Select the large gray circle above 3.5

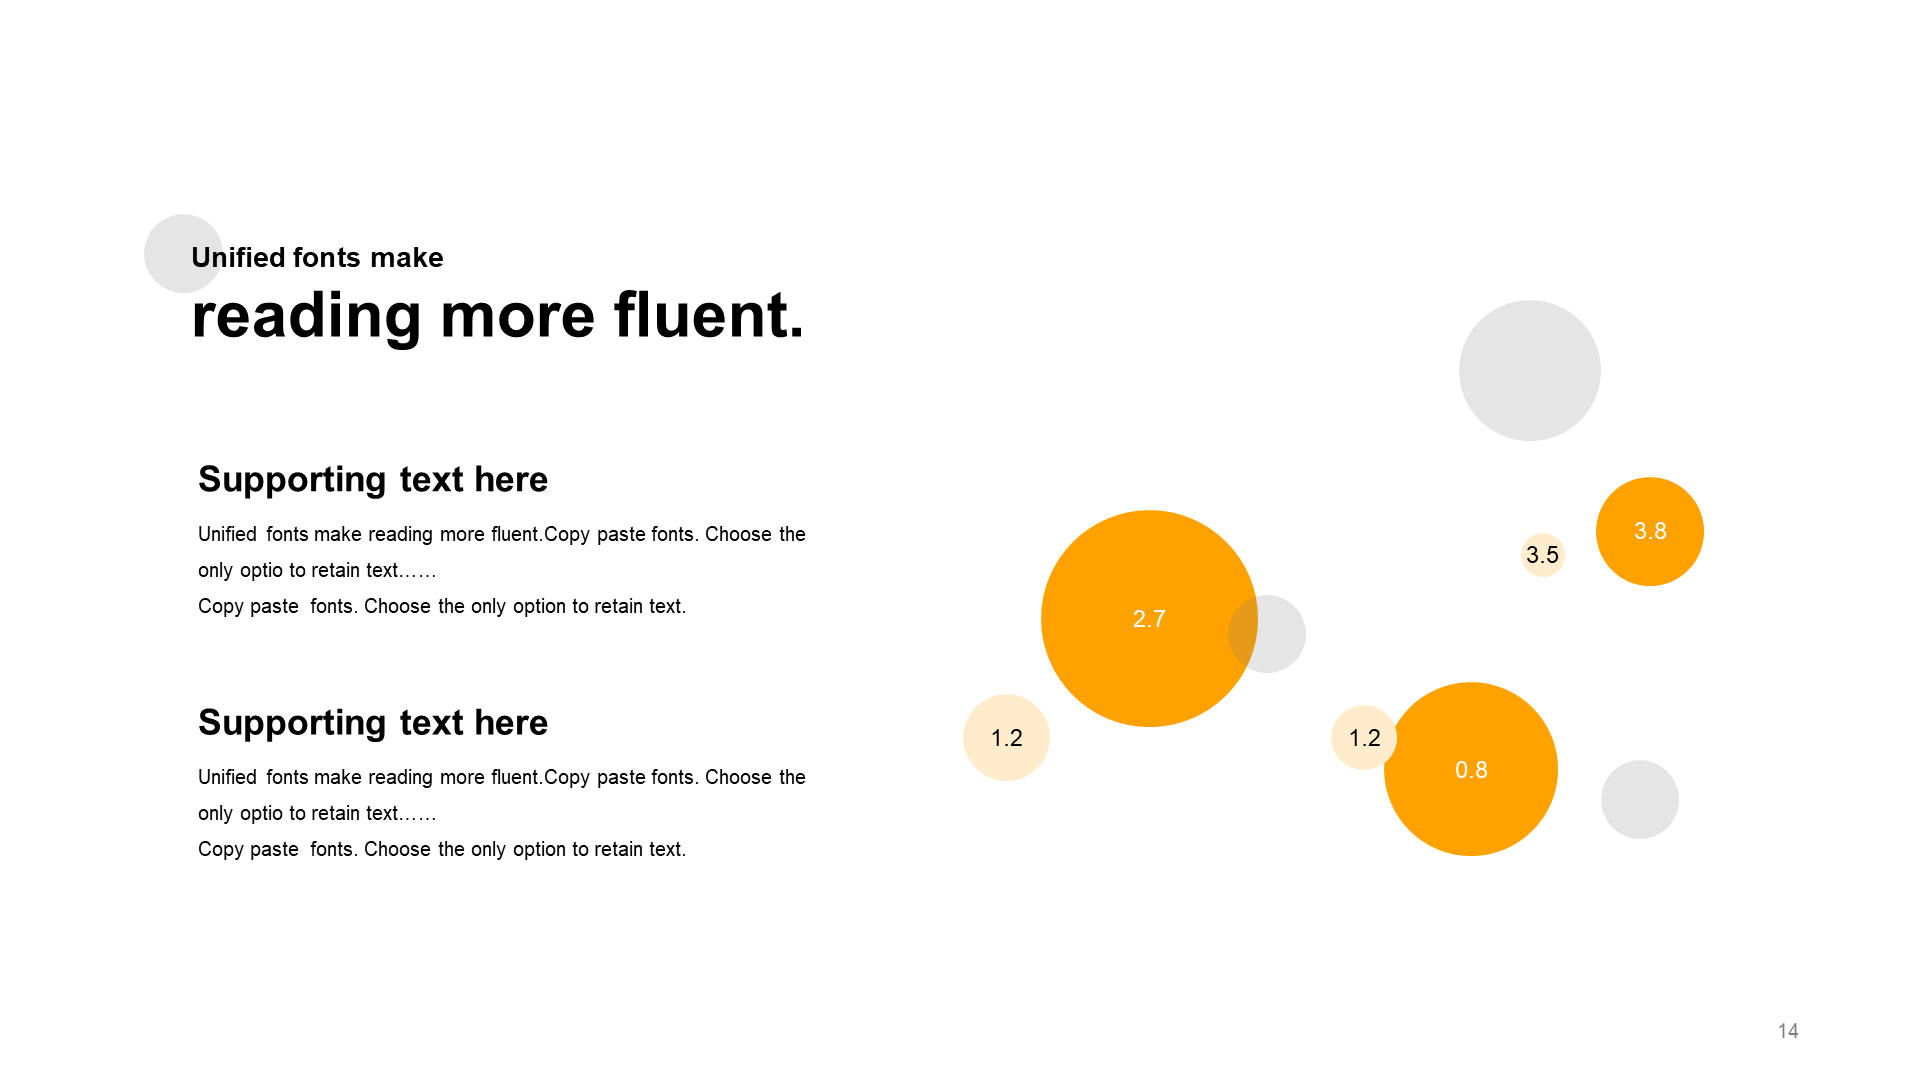coord(1530,370)
